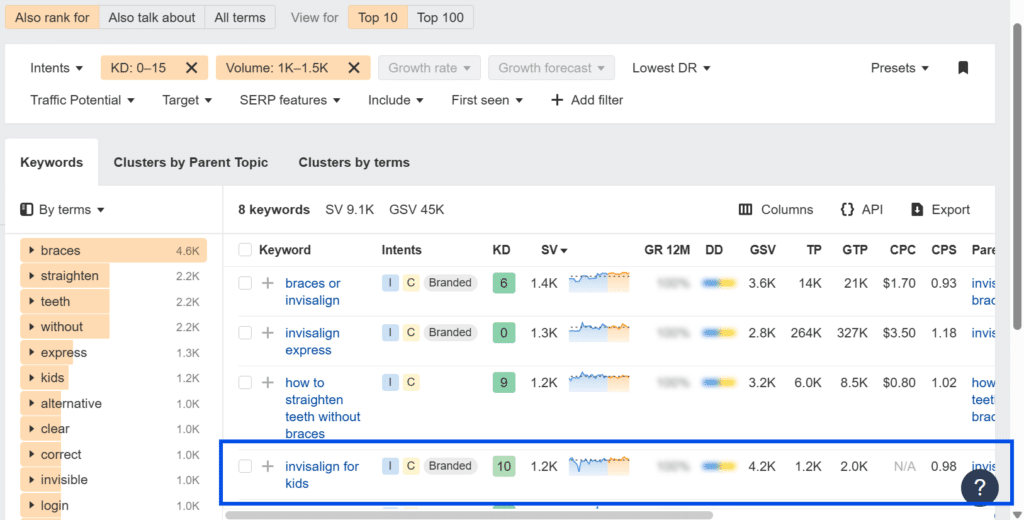This screenshot has height=520, width=1024.
Task: Open the braces or invisalign keyword link
Action: (x=313, y=291)
